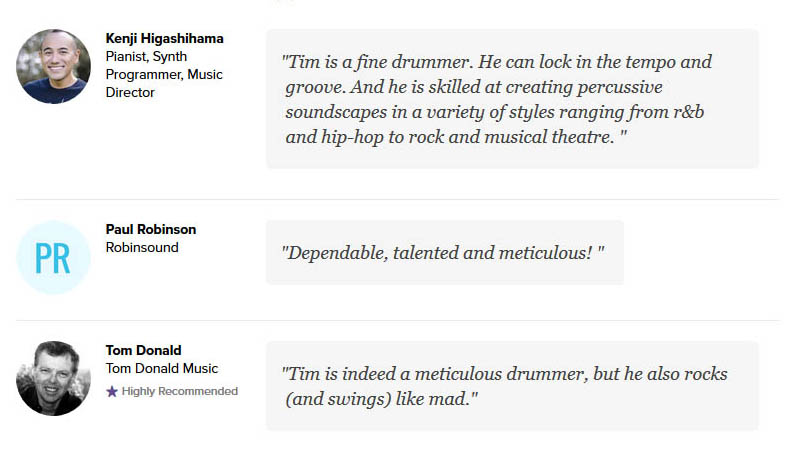
Task: Click the divider above Paul Robinson's review
Action: (x=398, y=199)
